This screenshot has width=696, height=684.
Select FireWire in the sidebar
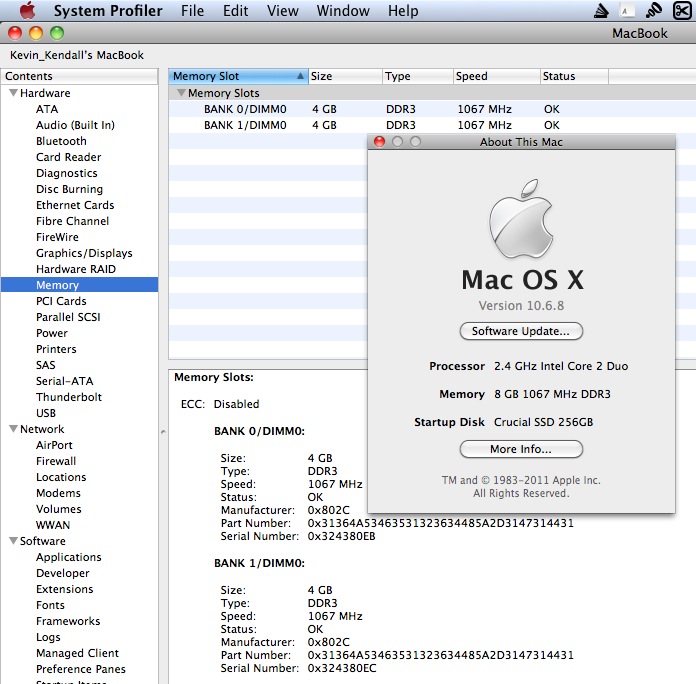(57, 237)
